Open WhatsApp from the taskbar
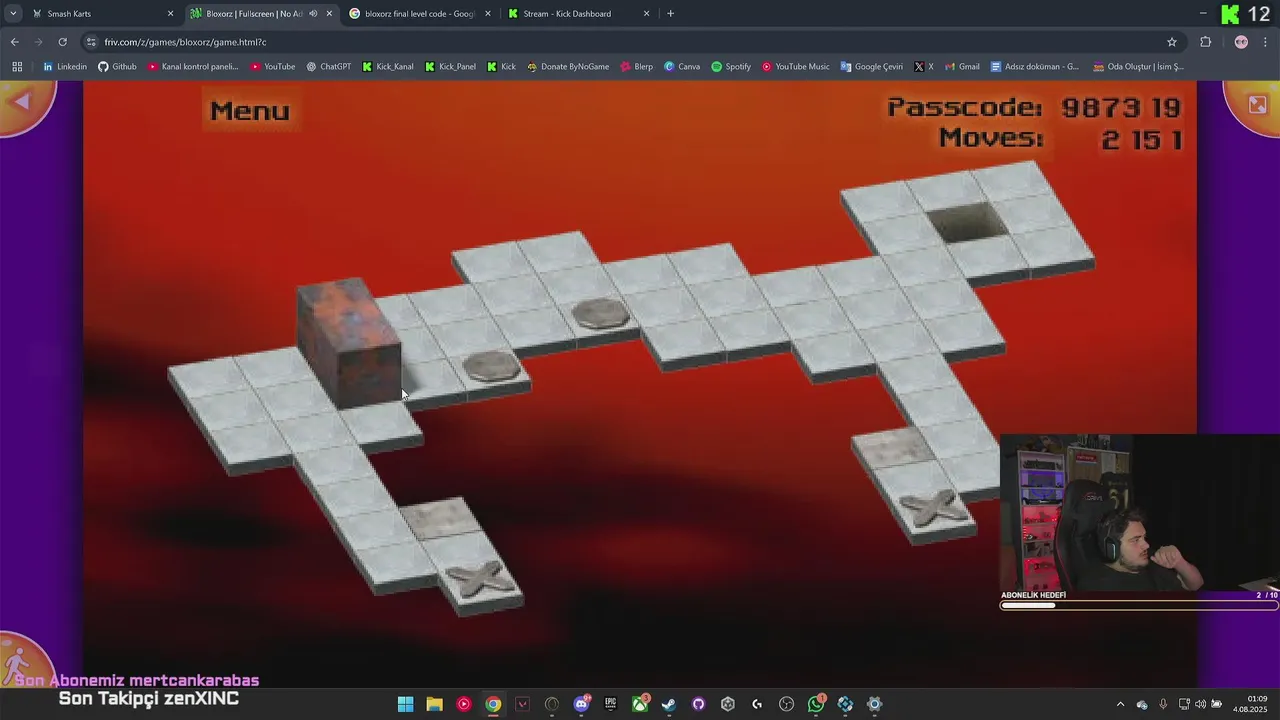Screen dimensions: 1280x720 (x=816, y=704)
